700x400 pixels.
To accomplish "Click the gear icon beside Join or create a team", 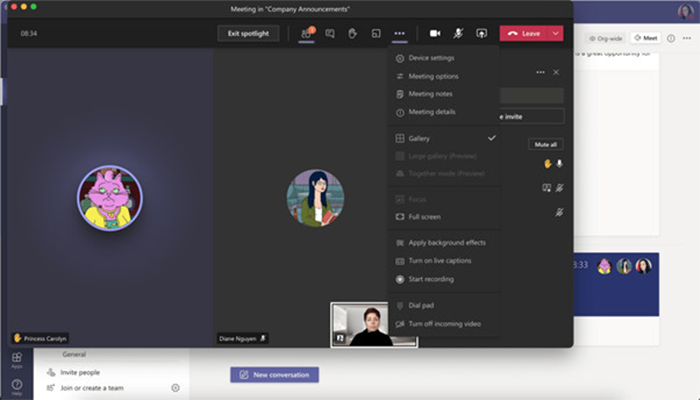I will (175, 387).
